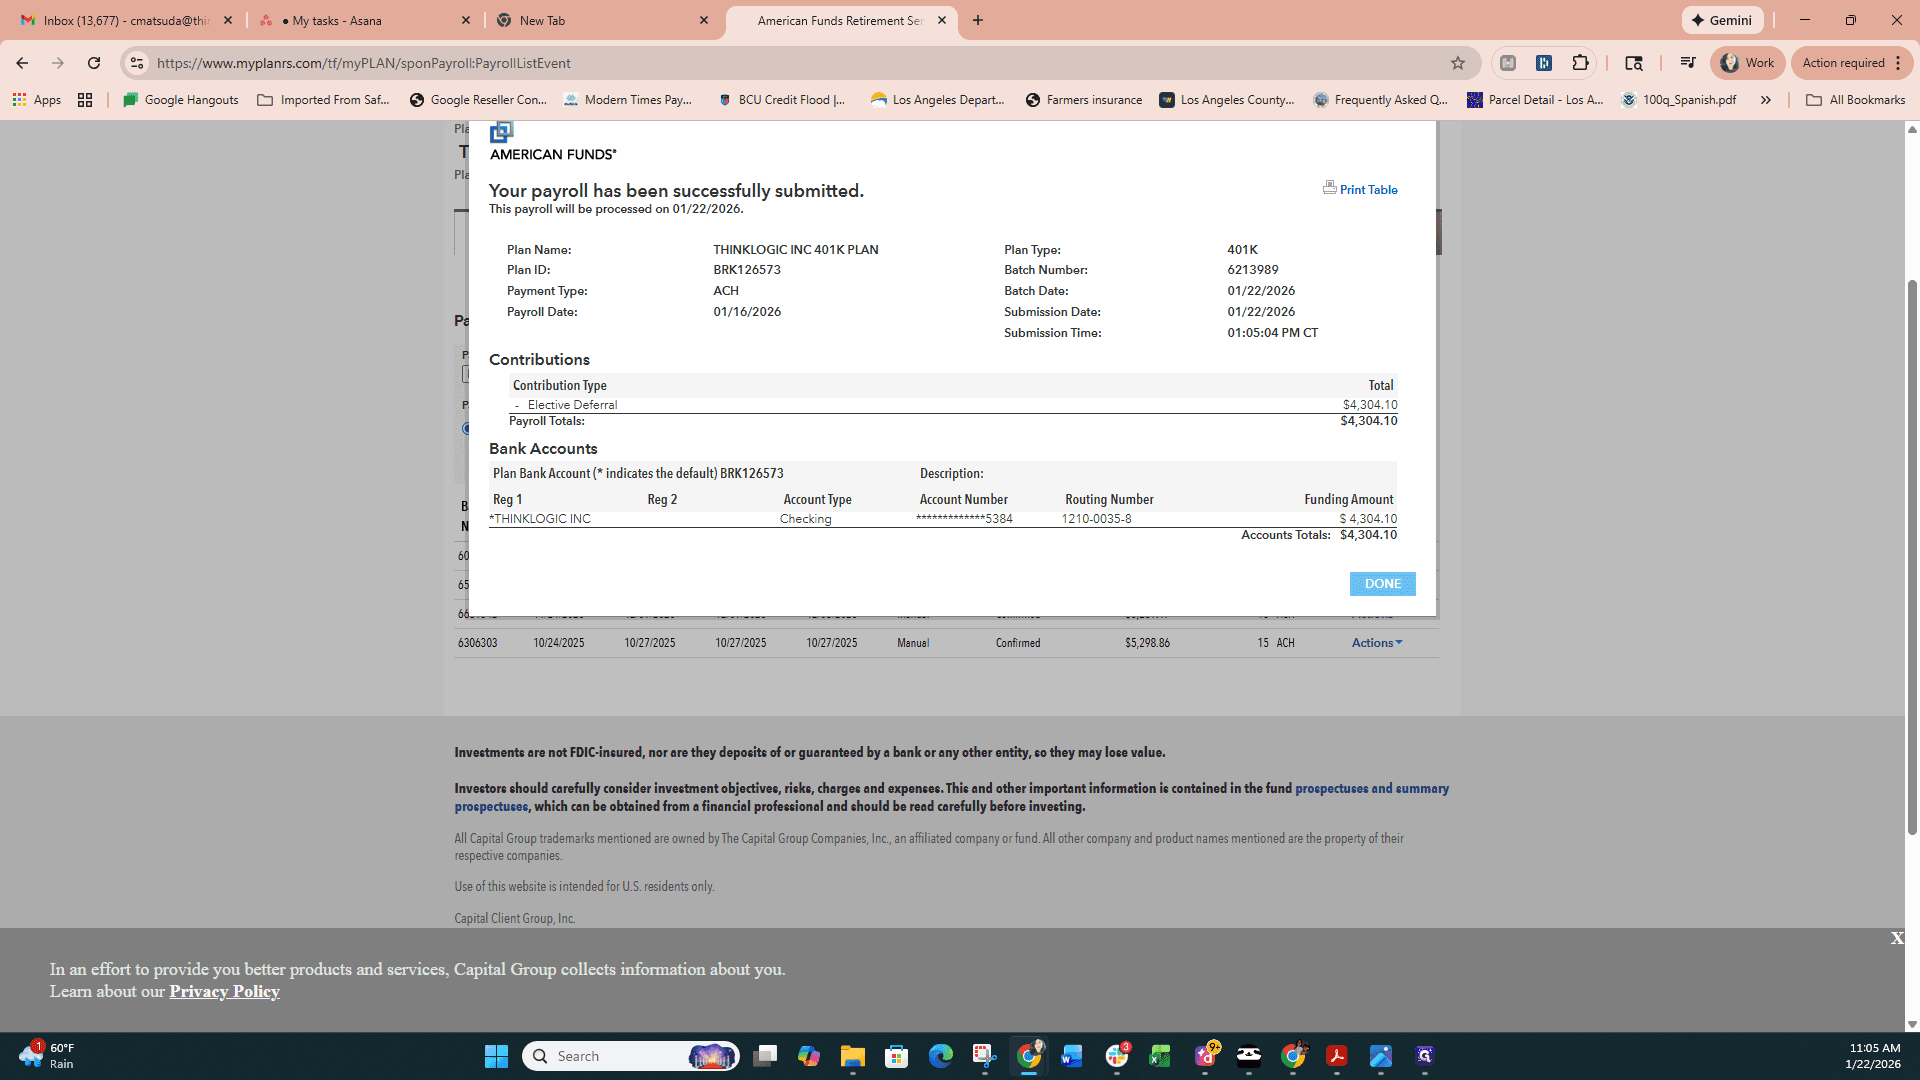Open the Work profile button
The height and width of the screenshot is (1080, 1920).
[1747, 63]
